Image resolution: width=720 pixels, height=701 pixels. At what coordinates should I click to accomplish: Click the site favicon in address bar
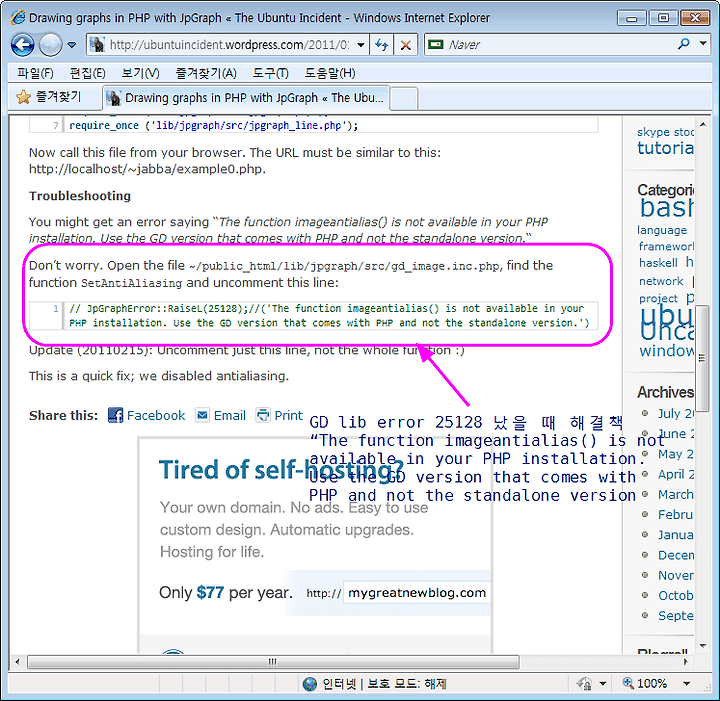(97, 45)
